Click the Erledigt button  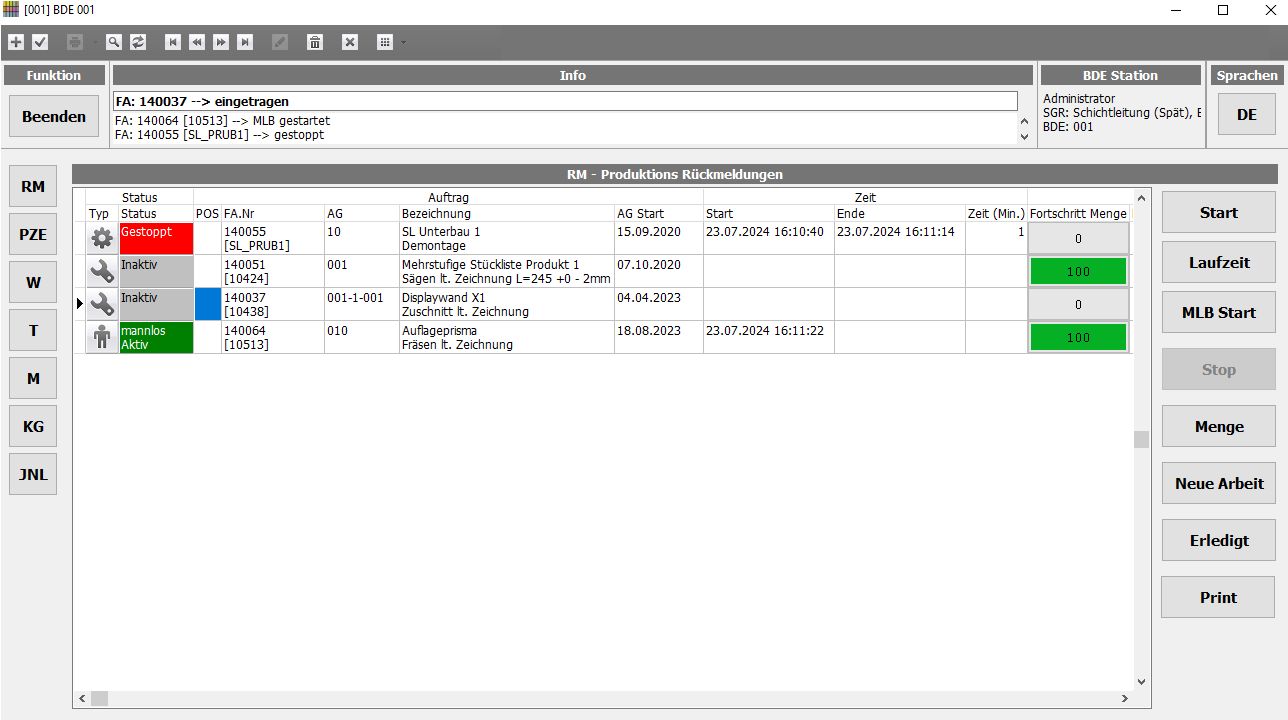point(1218,540)
